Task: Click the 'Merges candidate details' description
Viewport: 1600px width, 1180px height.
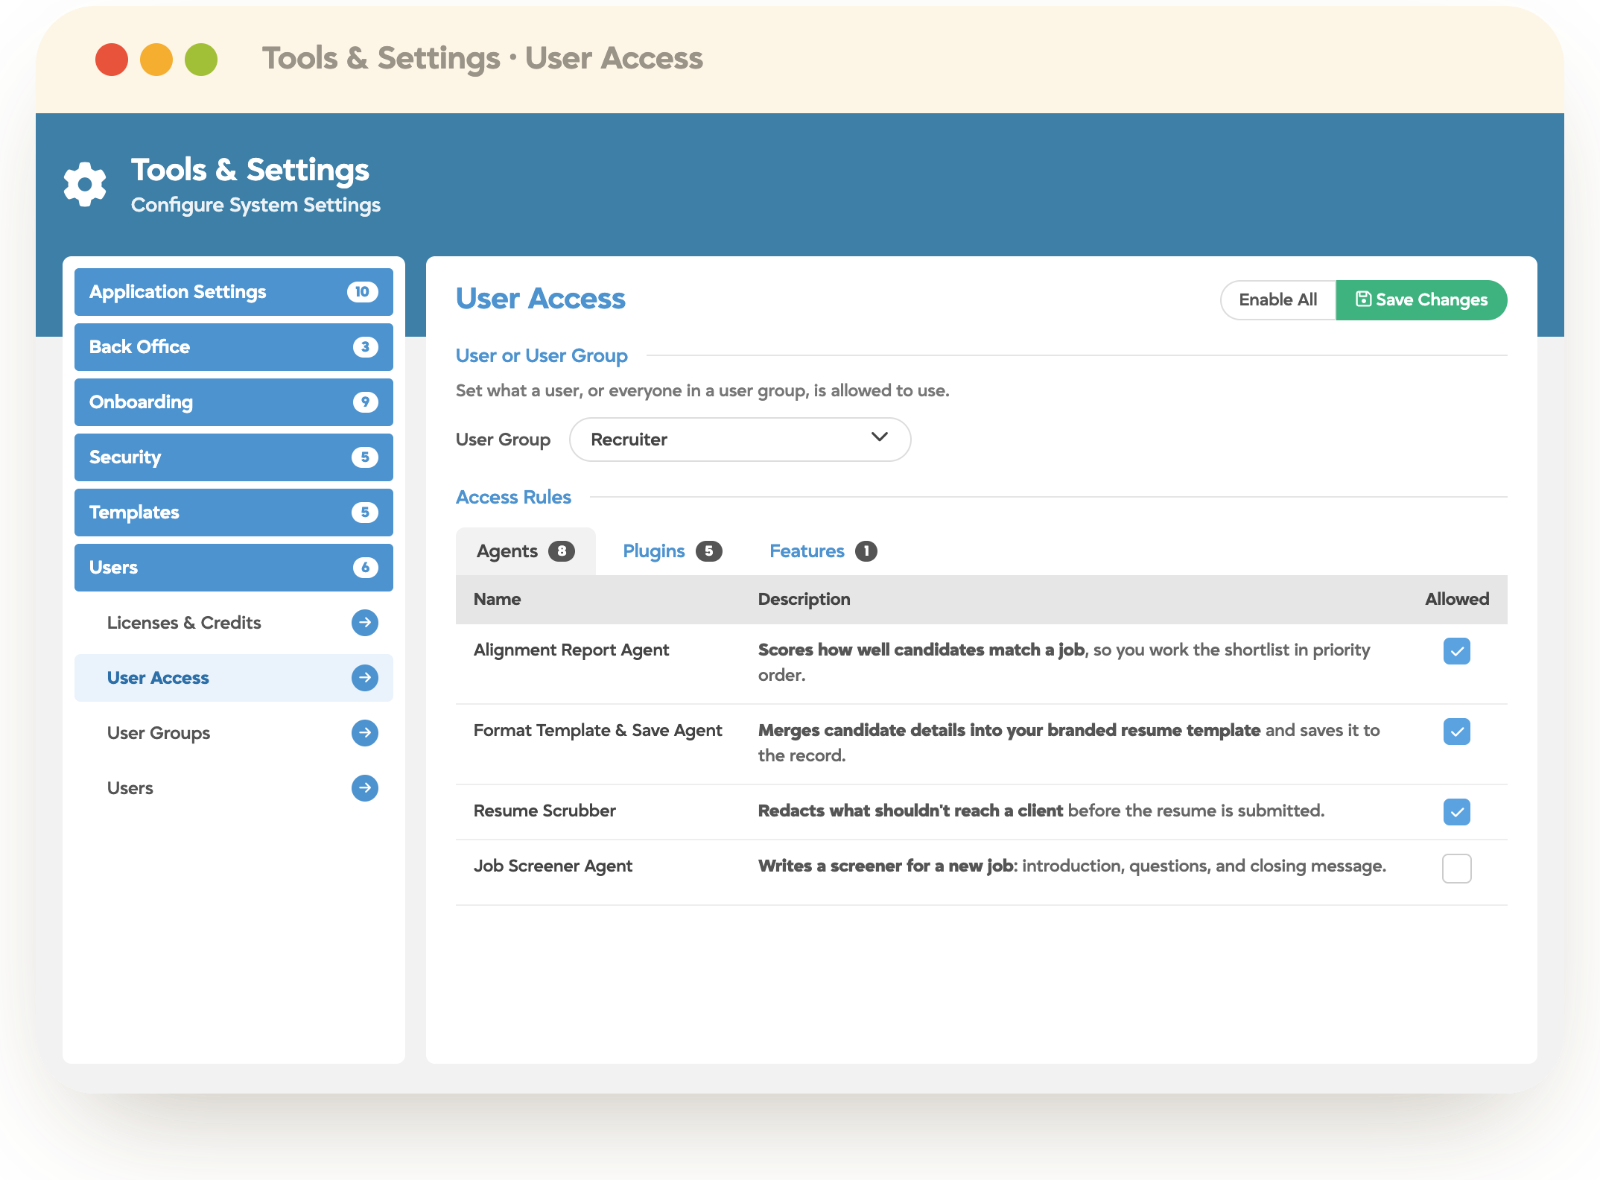Action: click(x=1069, y=742)
